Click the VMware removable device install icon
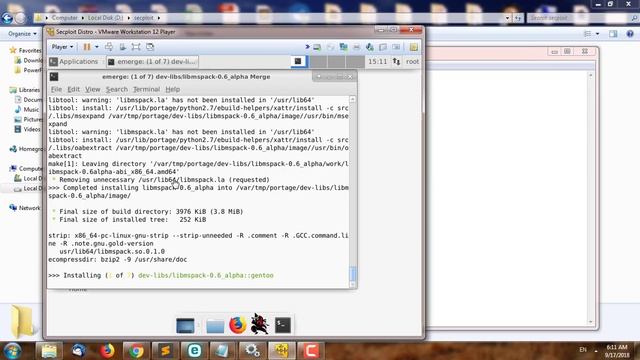The width and height of the screenshot is (640, 360). pos(122,47)
